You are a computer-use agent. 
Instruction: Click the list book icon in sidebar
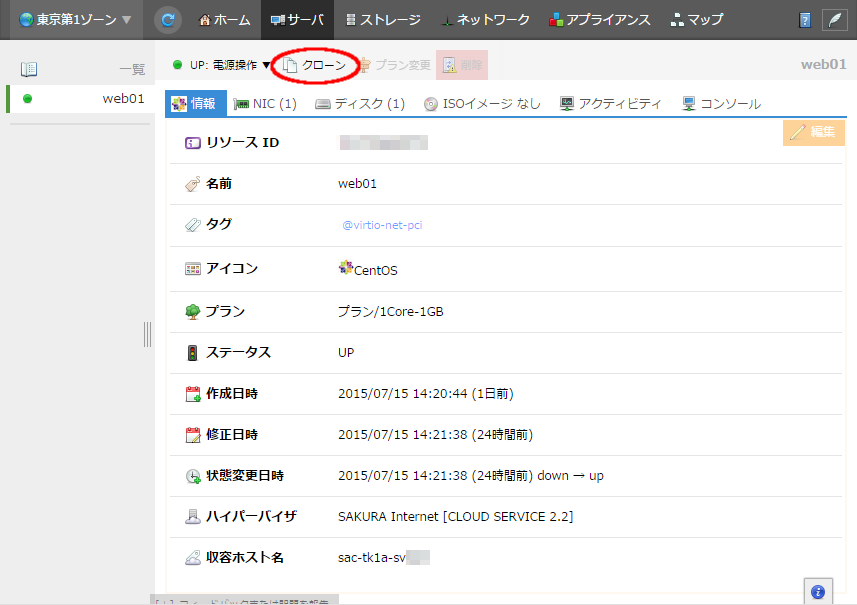click(29, 69)
